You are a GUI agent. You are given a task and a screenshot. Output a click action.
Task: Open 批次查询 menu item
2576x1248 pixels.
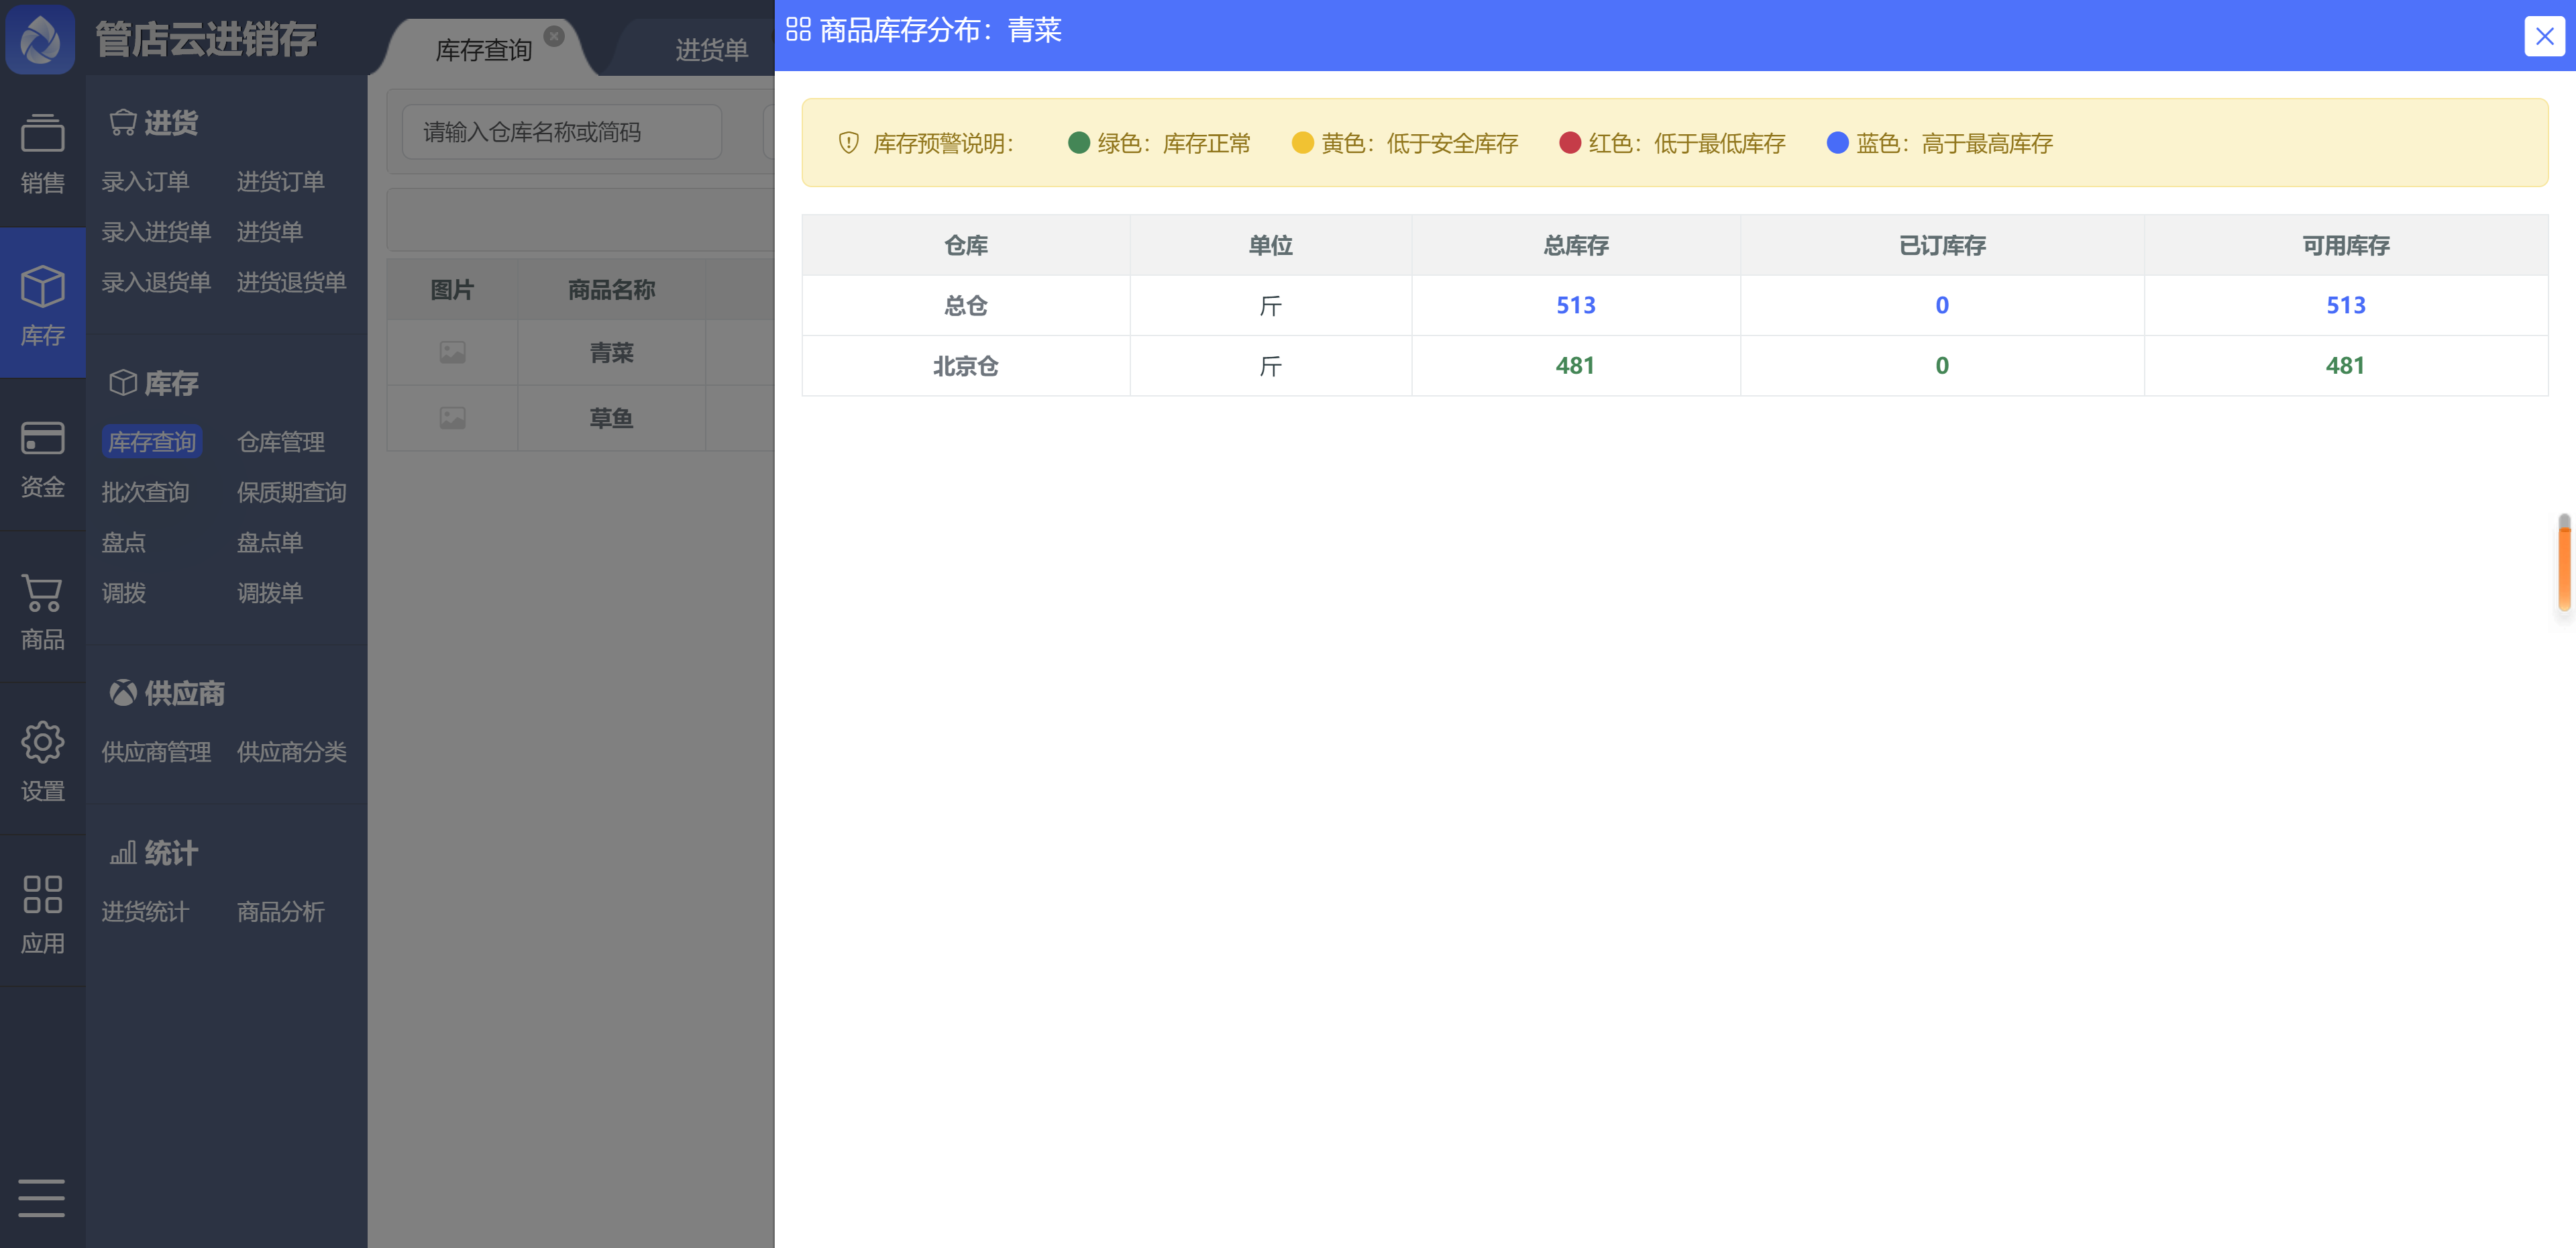coord(145,492)
